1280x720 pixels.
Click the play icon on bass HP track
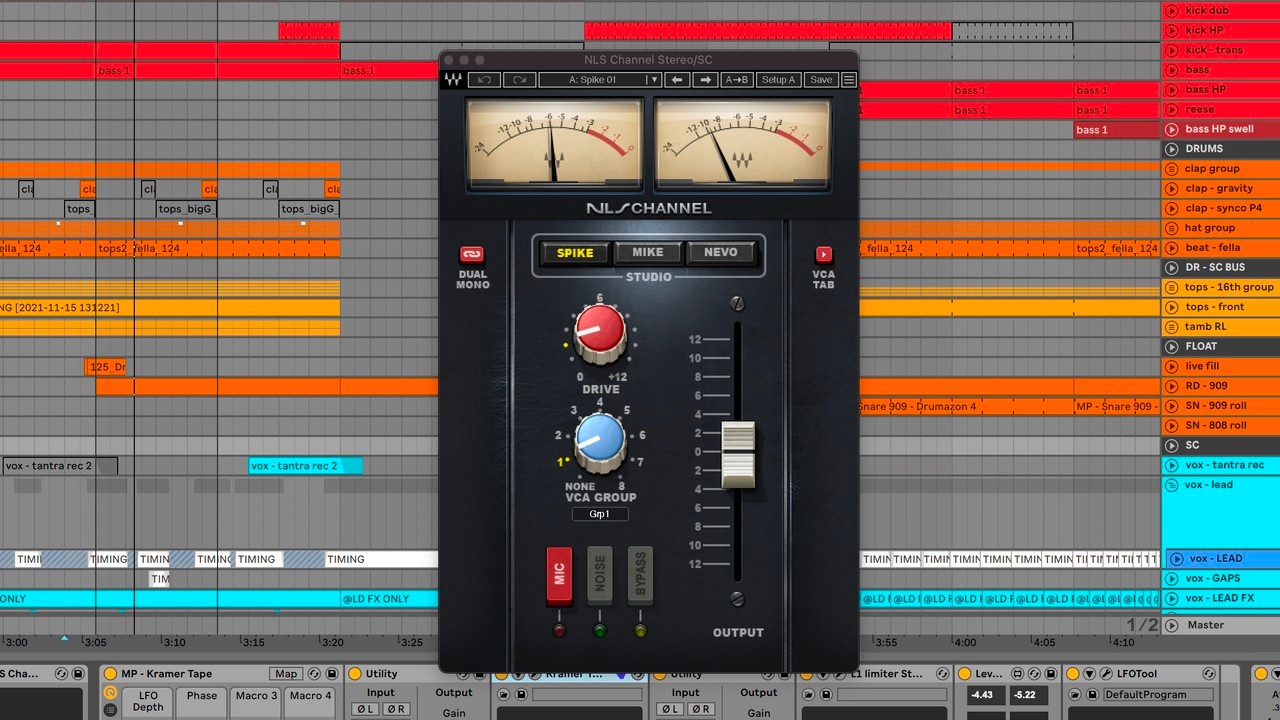pos(1171,90)
